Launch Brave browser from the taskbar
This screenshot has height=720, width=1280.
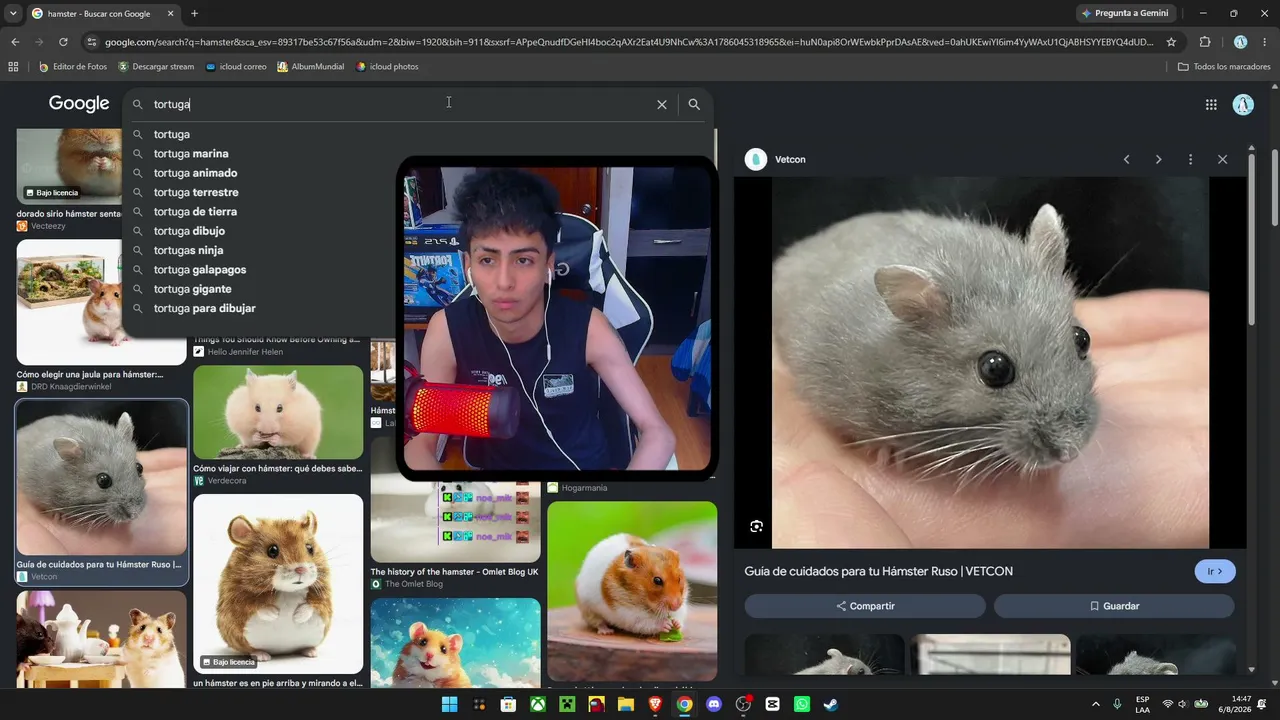(655, 704)
